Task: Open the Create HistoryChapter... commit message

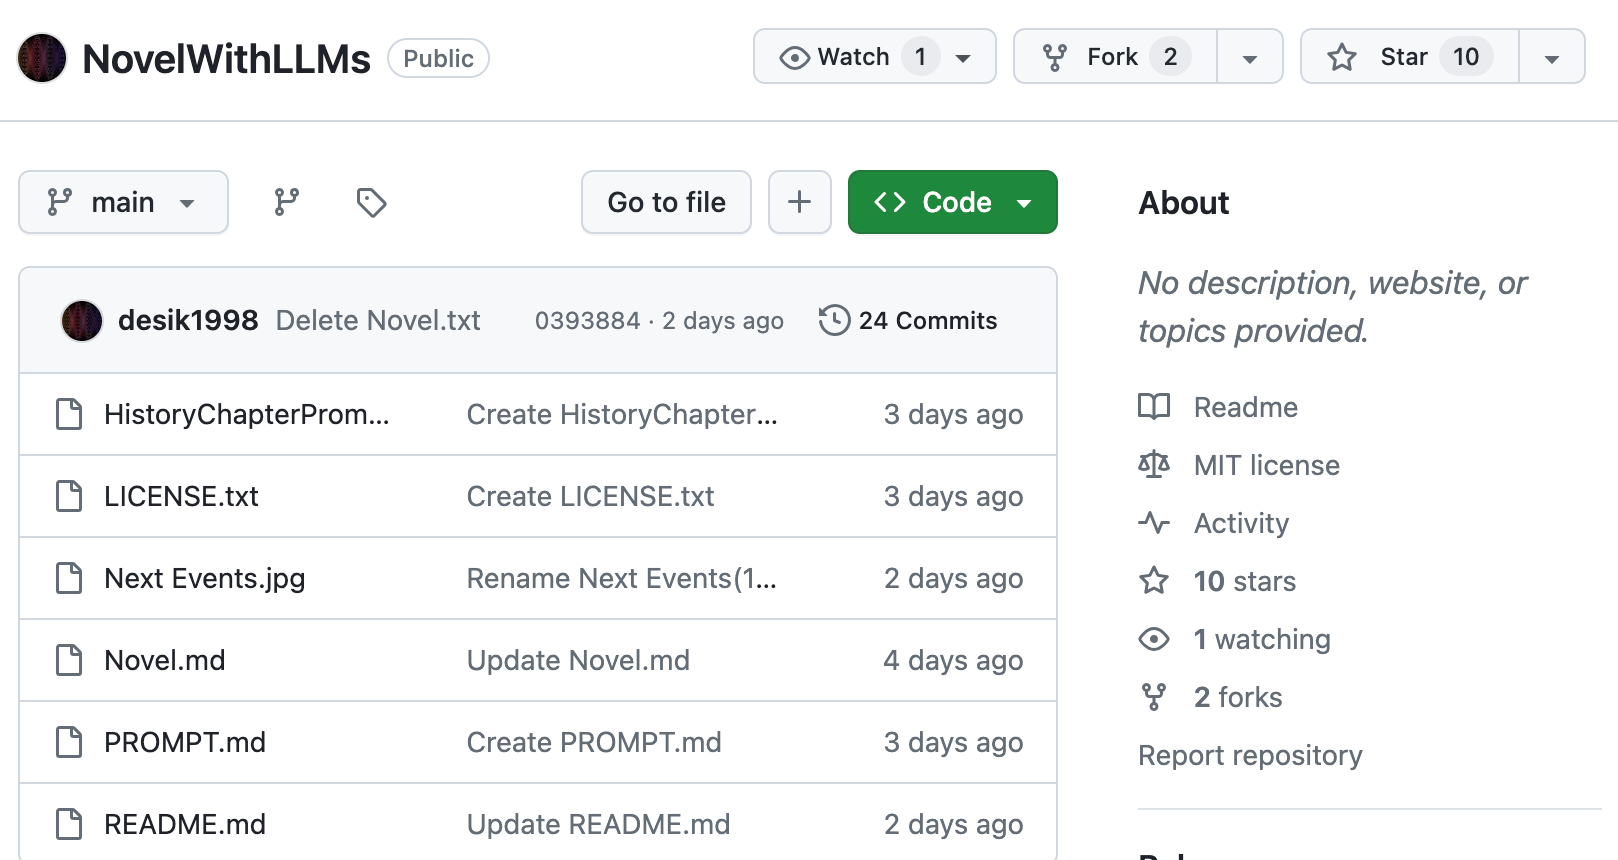Action: pyautogui.click(x=622, y=414)
